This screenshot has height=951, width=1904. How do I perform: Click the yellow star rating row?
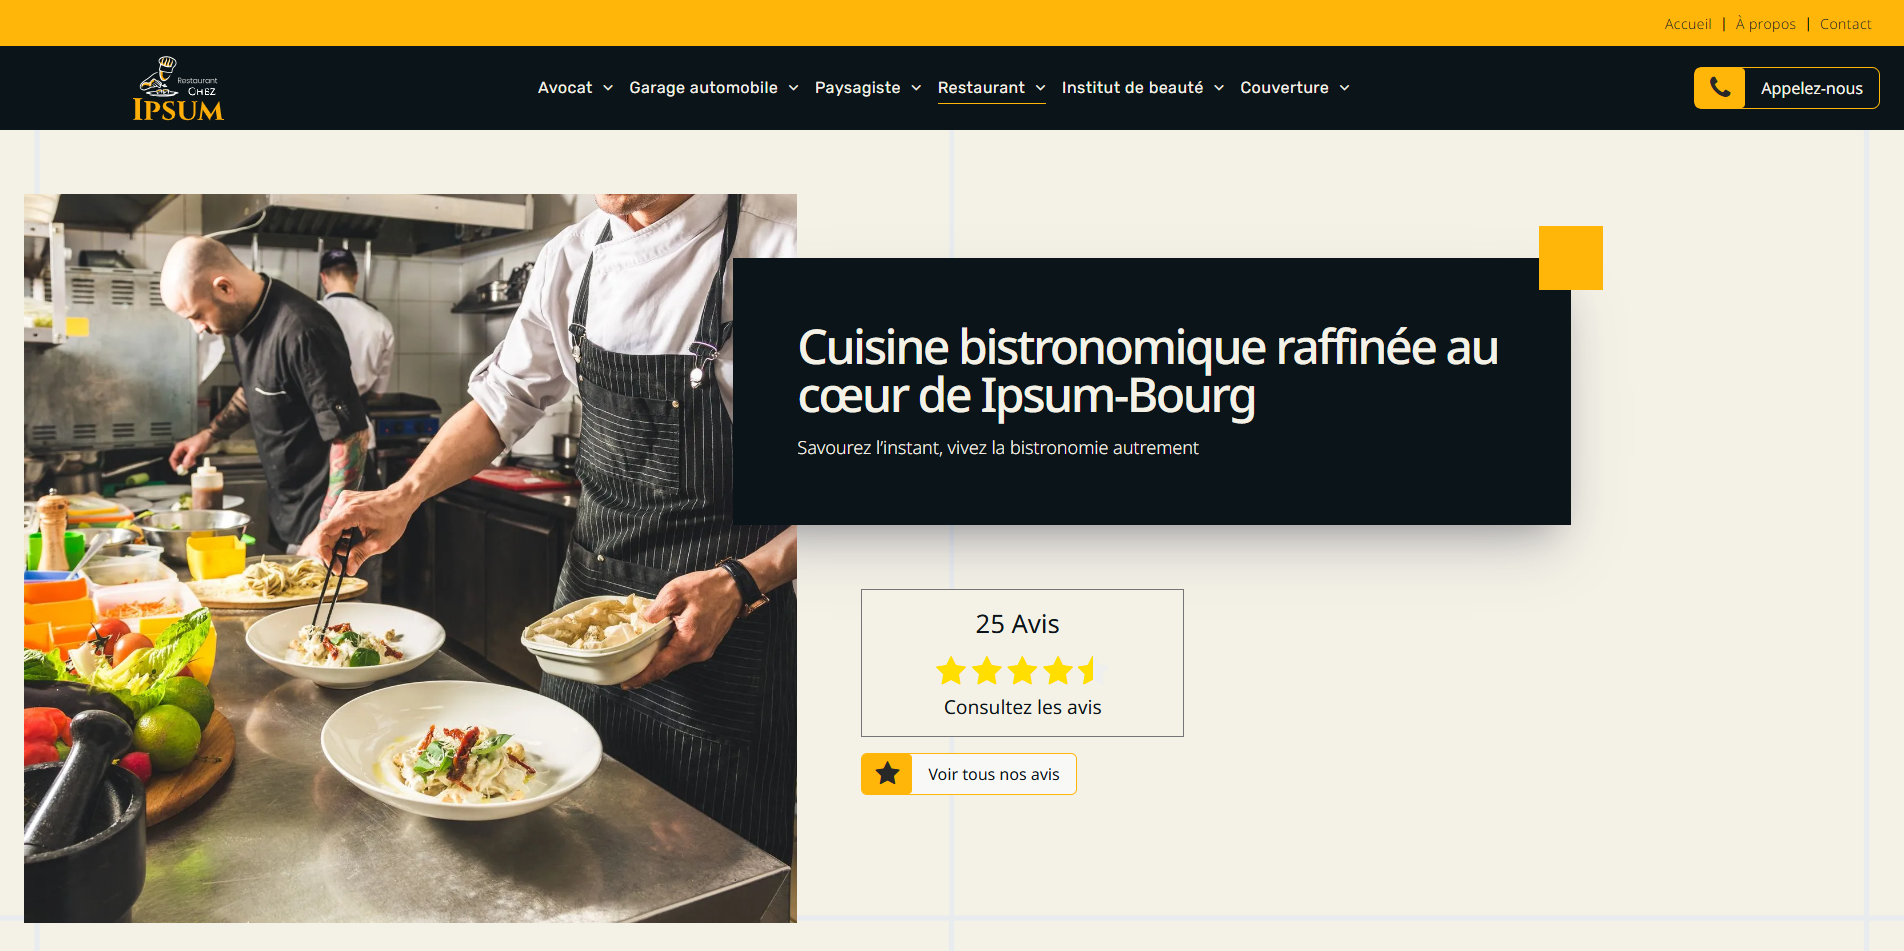point(1017,670)
